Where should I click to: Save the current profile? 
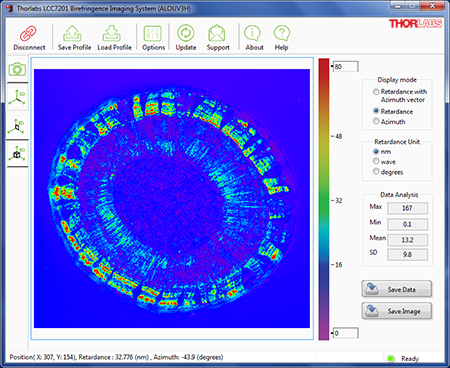pos(74,38)
